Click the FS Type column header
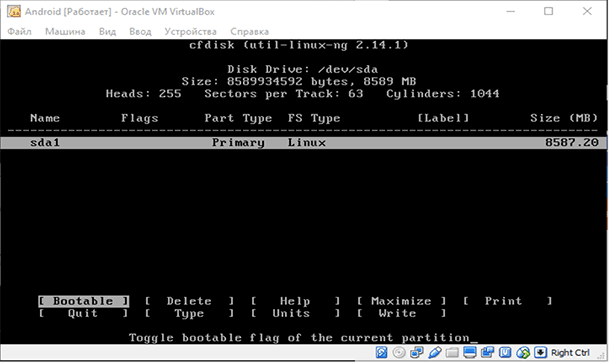 (x=314, y=118)
